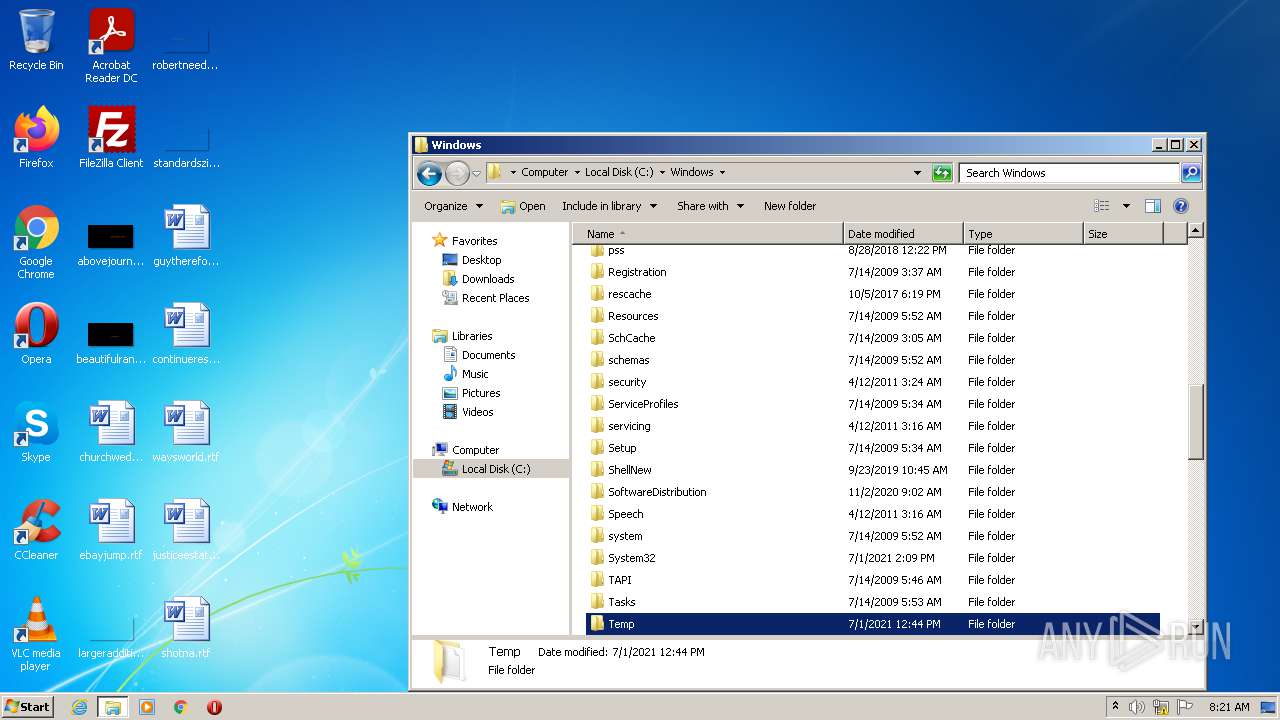
Task: Select Favorites in navigation pane
Action: (474, 241)
